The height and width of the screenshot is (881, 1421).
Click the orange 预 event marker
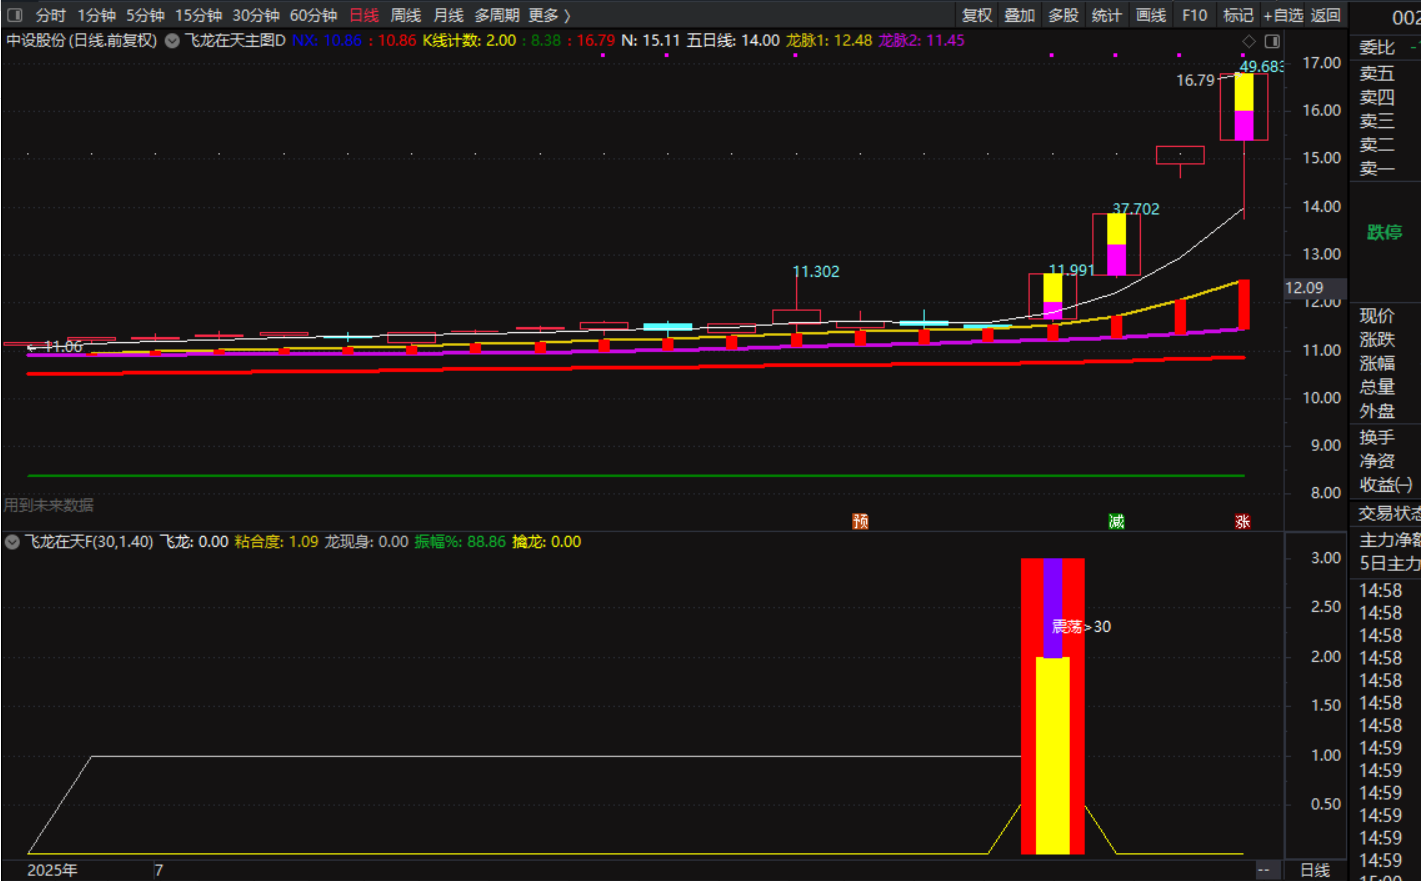pyautogui.click(x=860, y=521)
